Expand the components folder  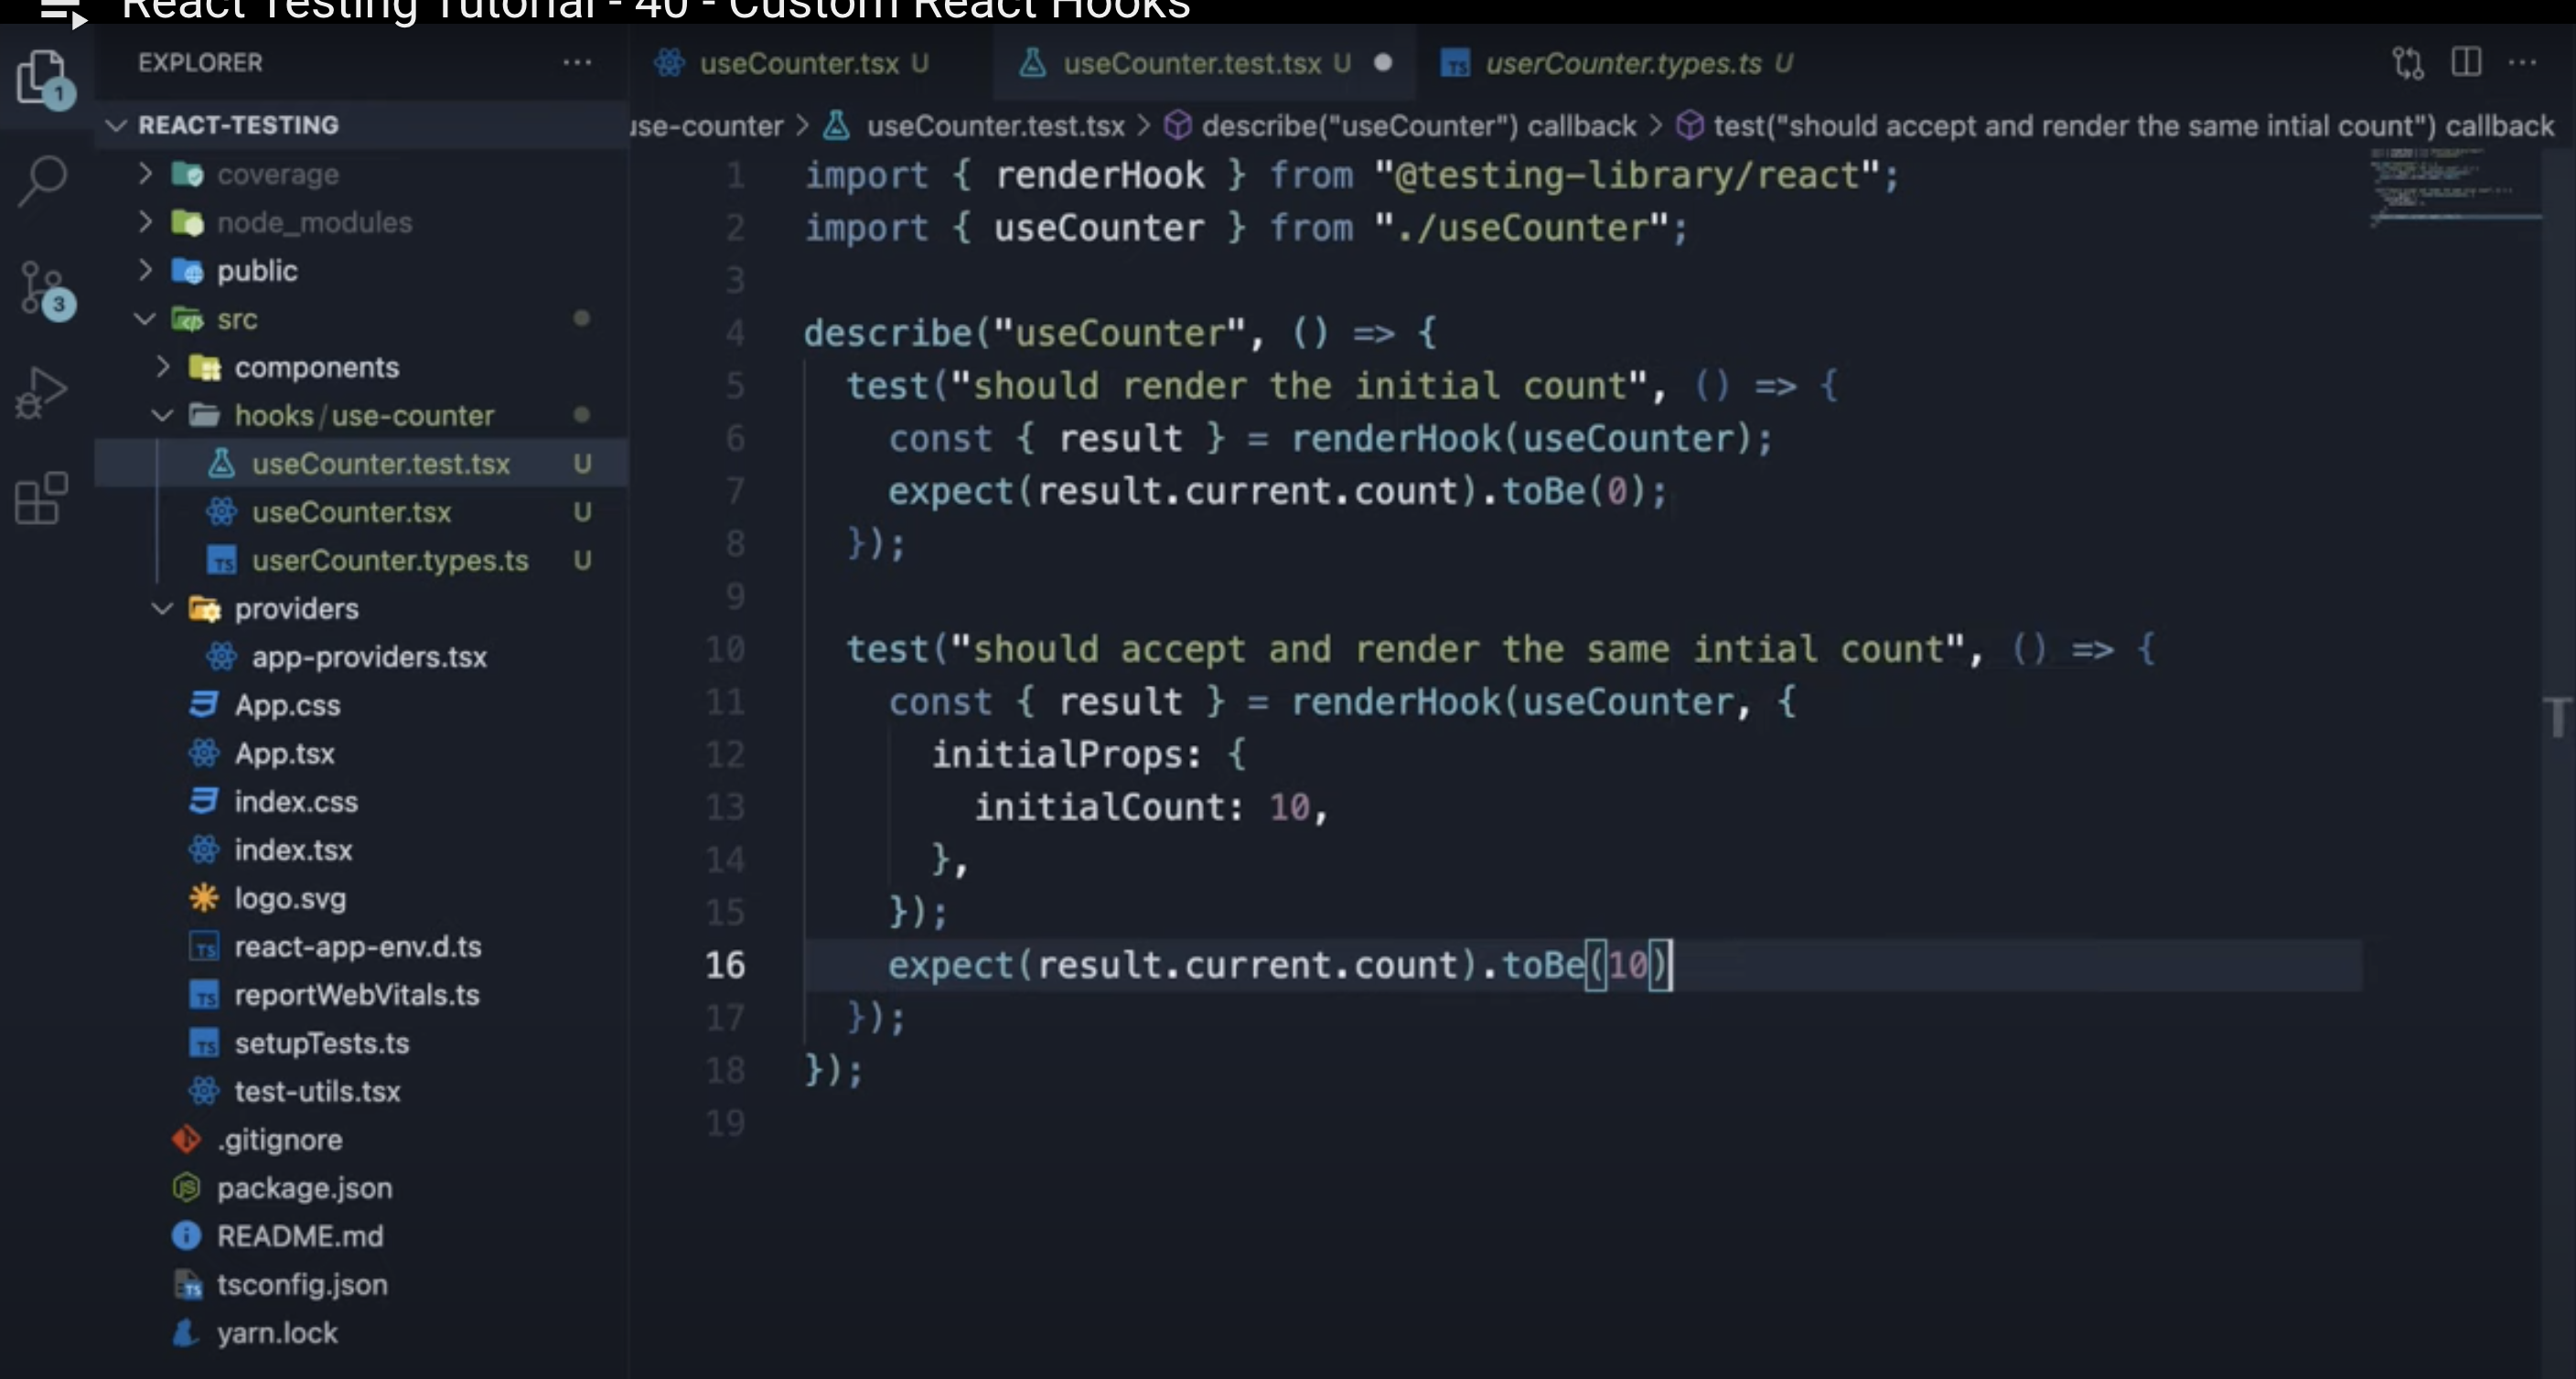coord(162,367)
